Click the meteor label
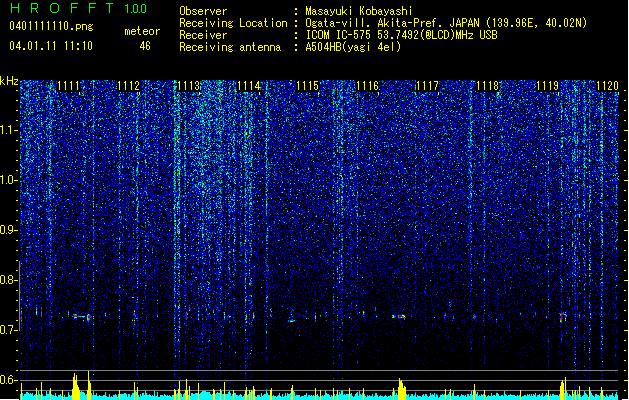Viewport: 629px width, 400px height. [142, 31]
